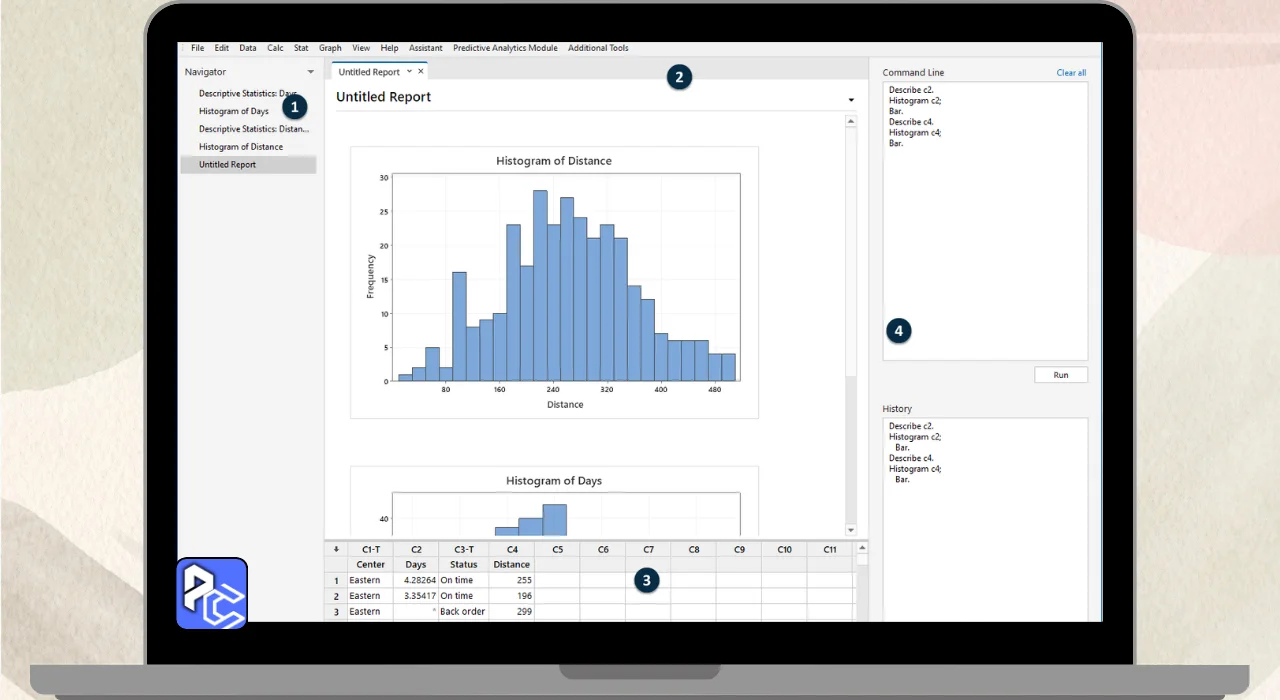Select column header C3-T

464,549
